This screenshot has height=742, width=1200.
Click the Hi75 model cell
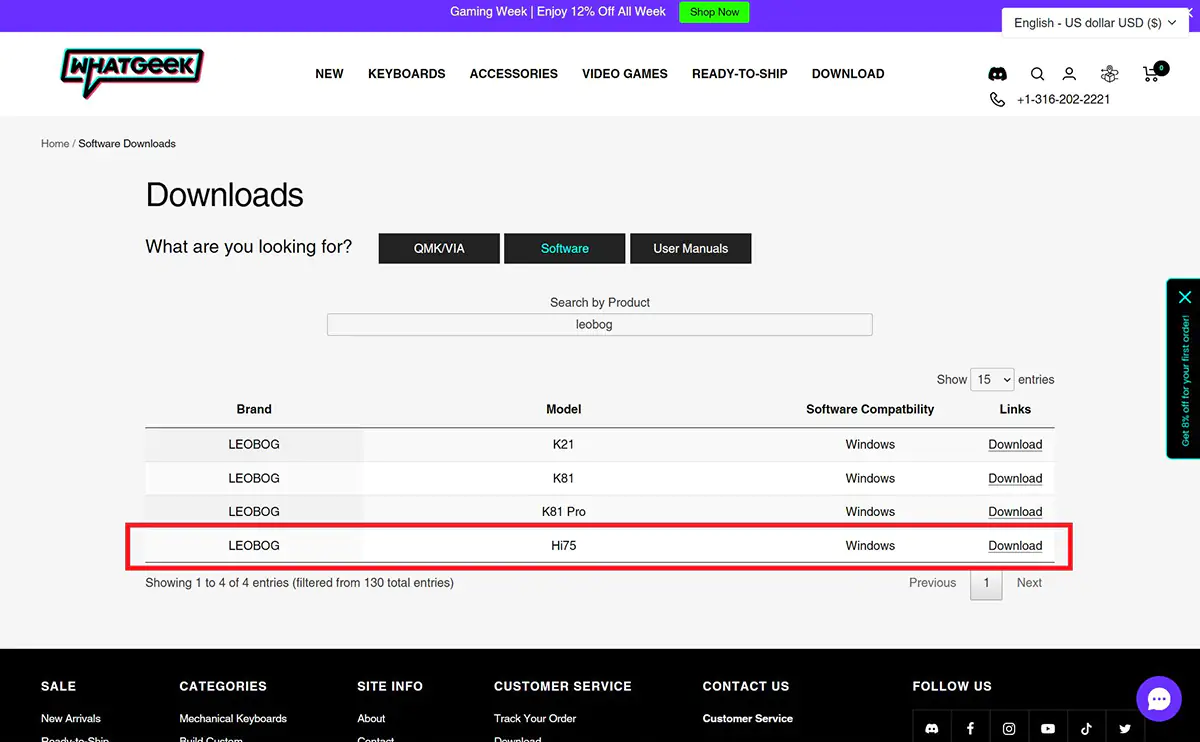(564, 546)
